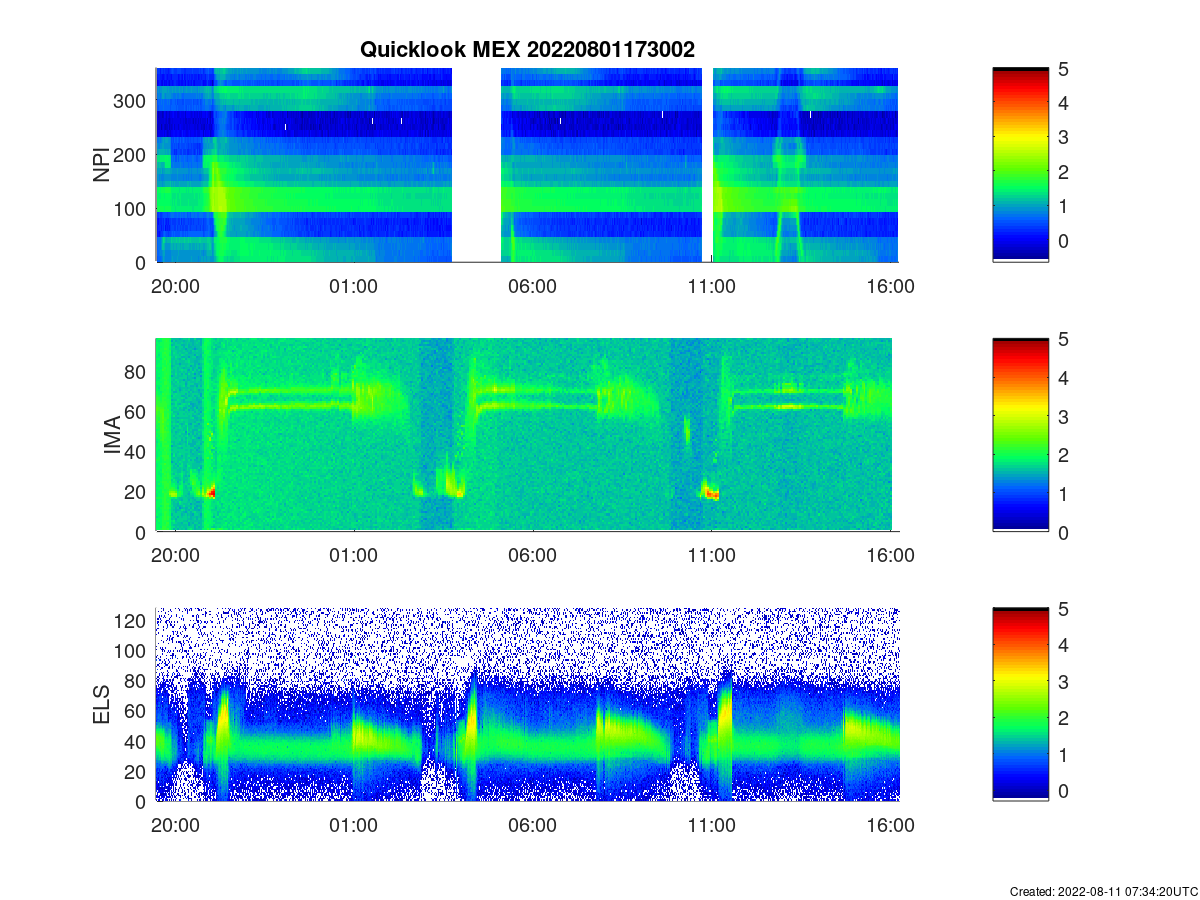Click the 4 label on ELS colorbar

coord(1063,645)
